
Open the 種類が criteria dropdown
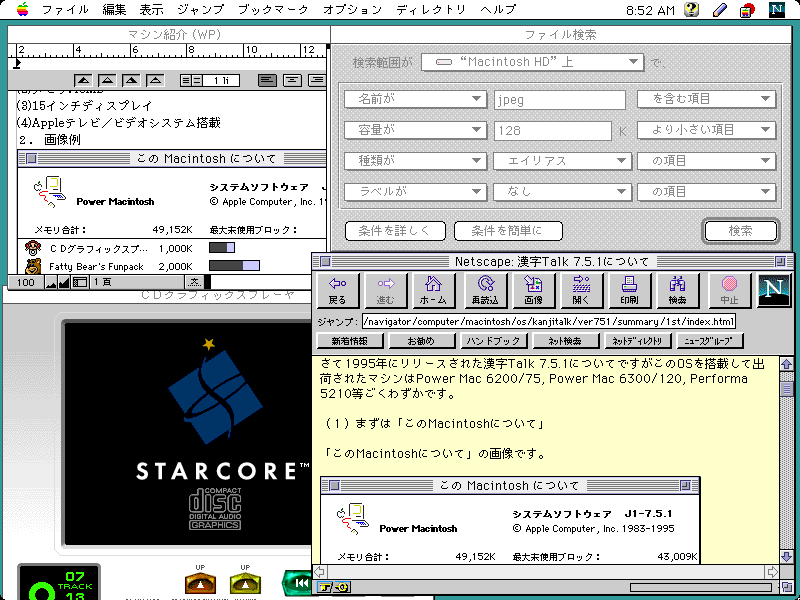(x=415, y=161)
